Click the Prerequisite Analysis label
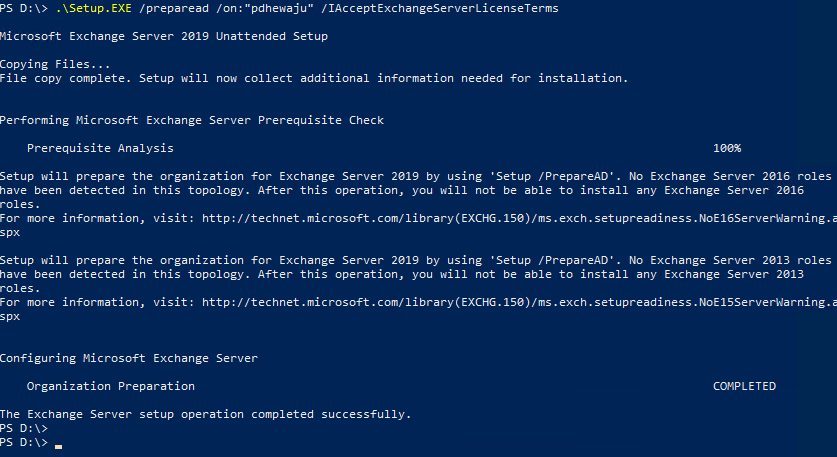The image size is (837, 457). pos(100,148)
